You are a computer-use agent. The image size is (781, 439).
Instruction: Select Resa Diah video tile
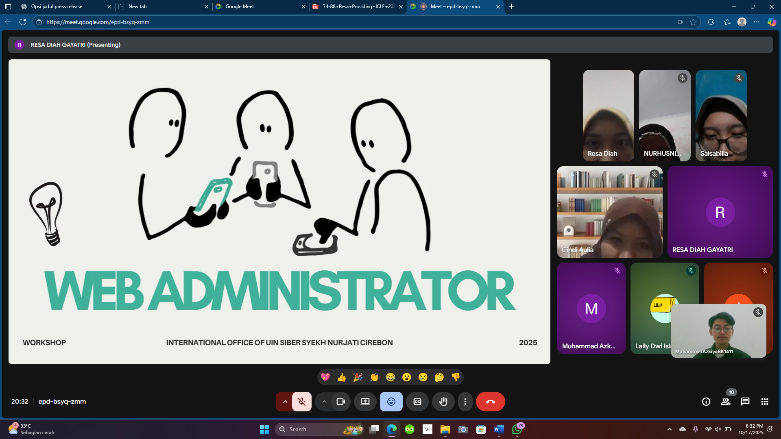click(608, 116)
